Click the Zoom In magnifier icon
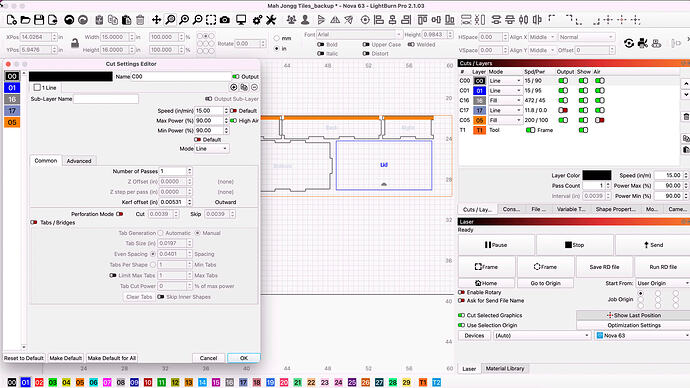Screen dimensions: 690x388 (184, 20)
